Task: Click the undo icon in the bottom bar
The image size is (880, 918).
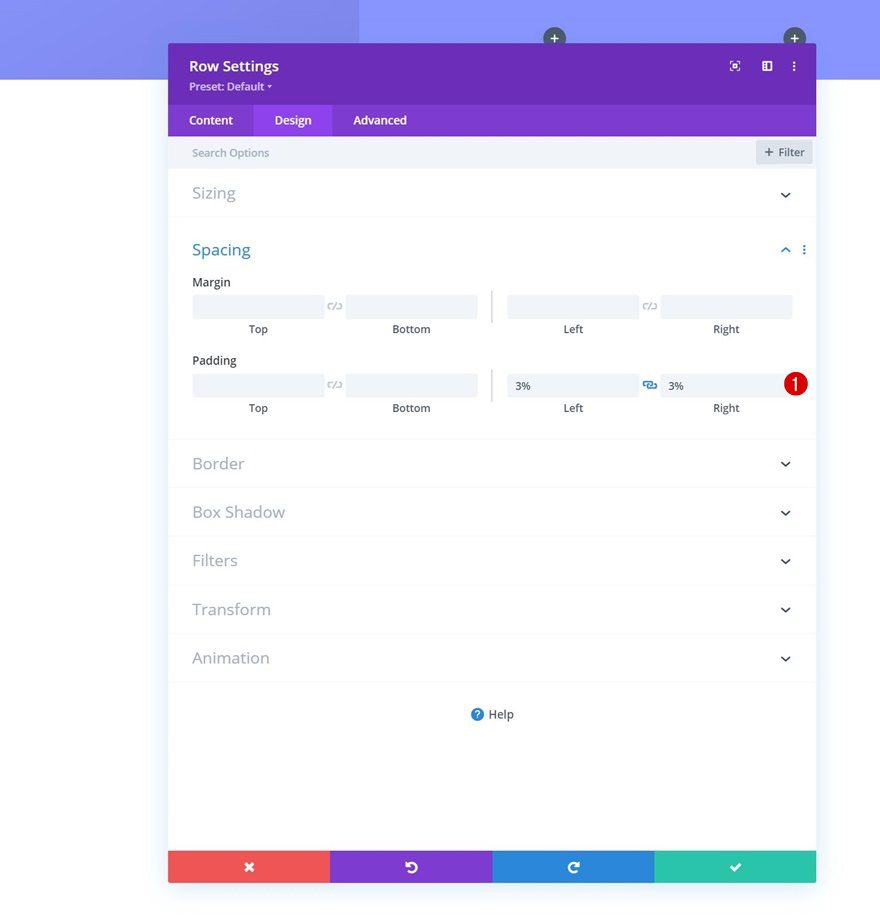Action: [x=411, y=866]
